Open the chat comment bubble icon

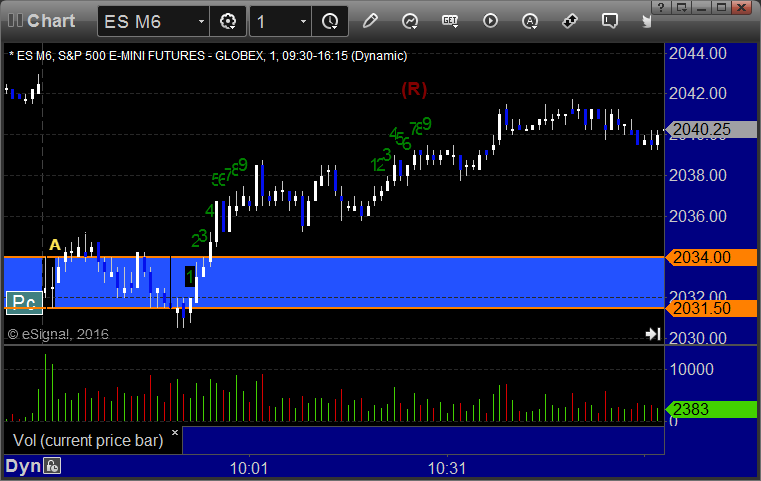pyautogui.click(x=610, y=21)
